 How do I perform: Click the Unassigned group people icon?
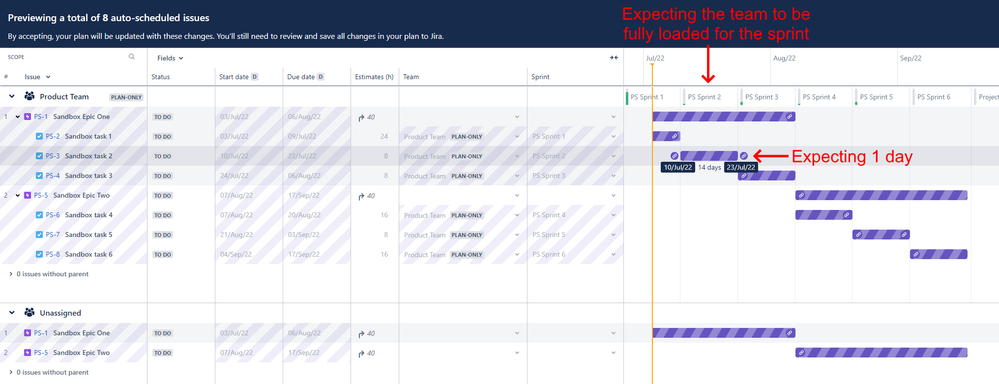click(x=29, y=313)
